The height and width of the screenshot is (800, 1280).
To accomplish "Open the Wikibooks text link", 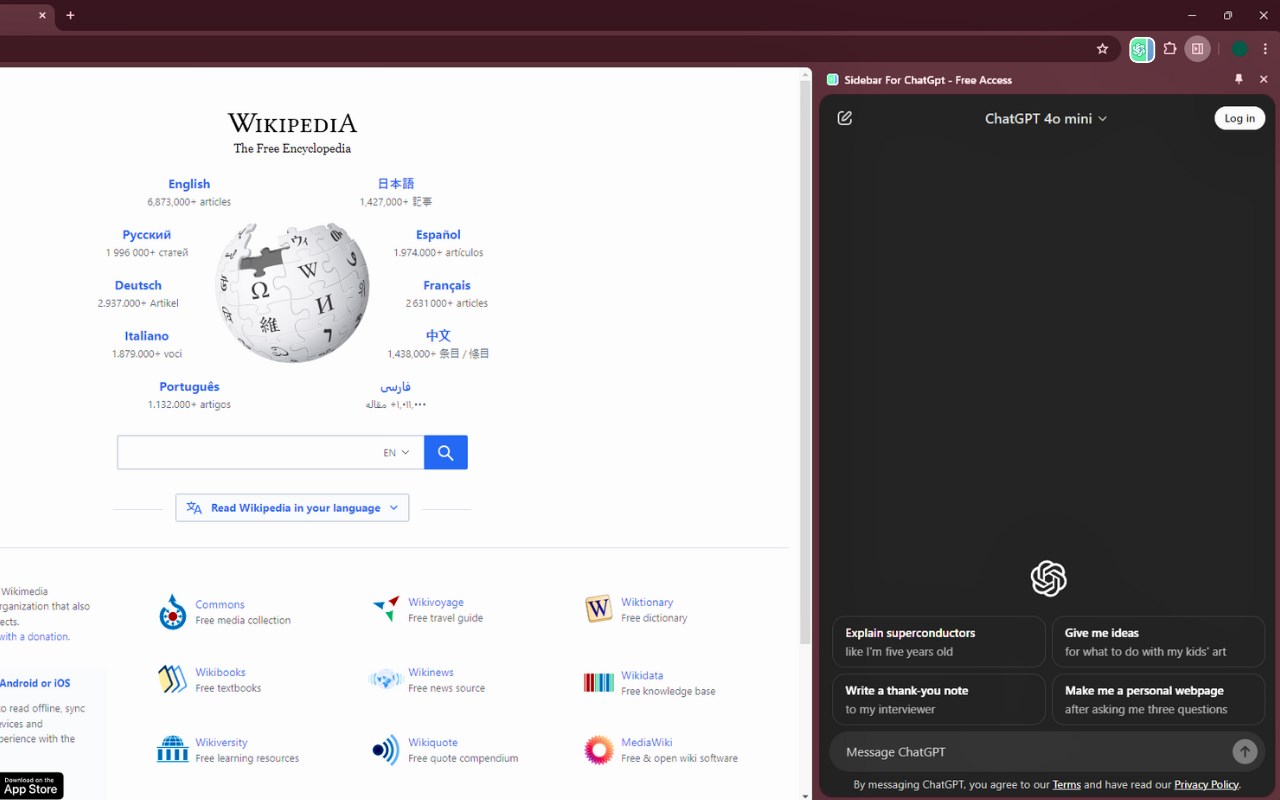I will pyautogui.click(x=221, y=673).
